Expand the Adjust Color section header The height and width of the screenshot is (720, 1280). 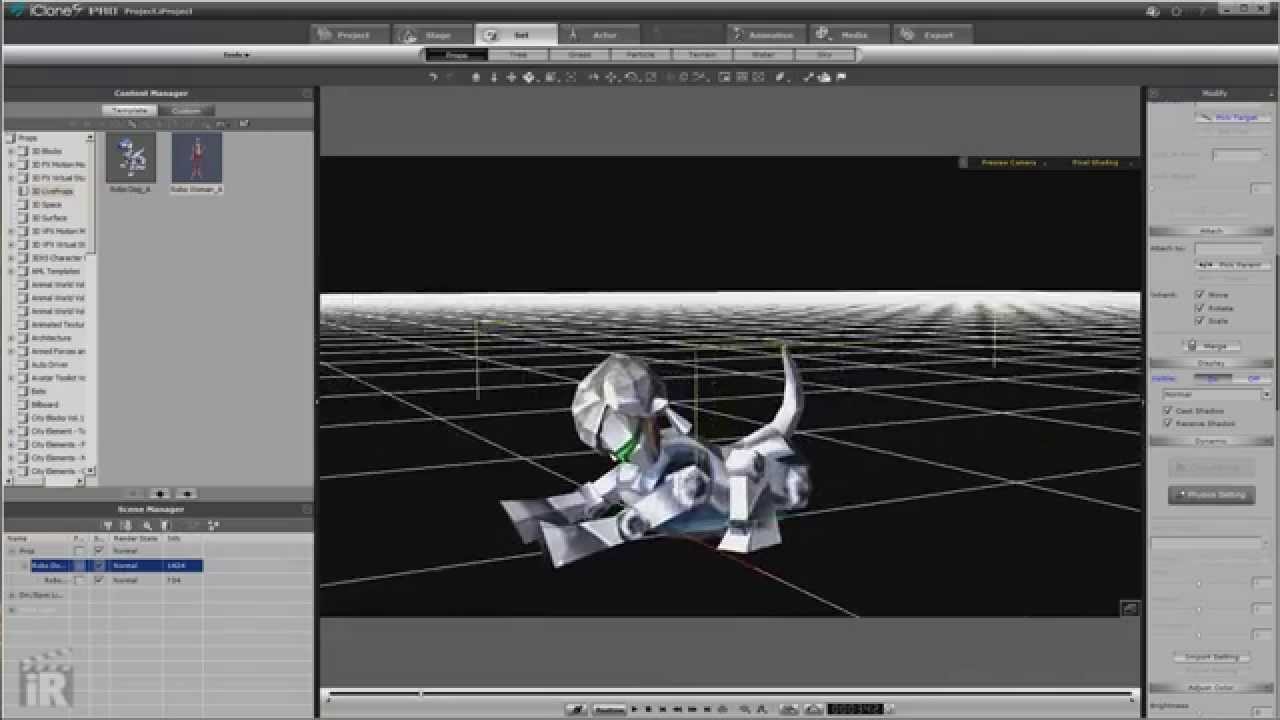tap(1211, 688)
